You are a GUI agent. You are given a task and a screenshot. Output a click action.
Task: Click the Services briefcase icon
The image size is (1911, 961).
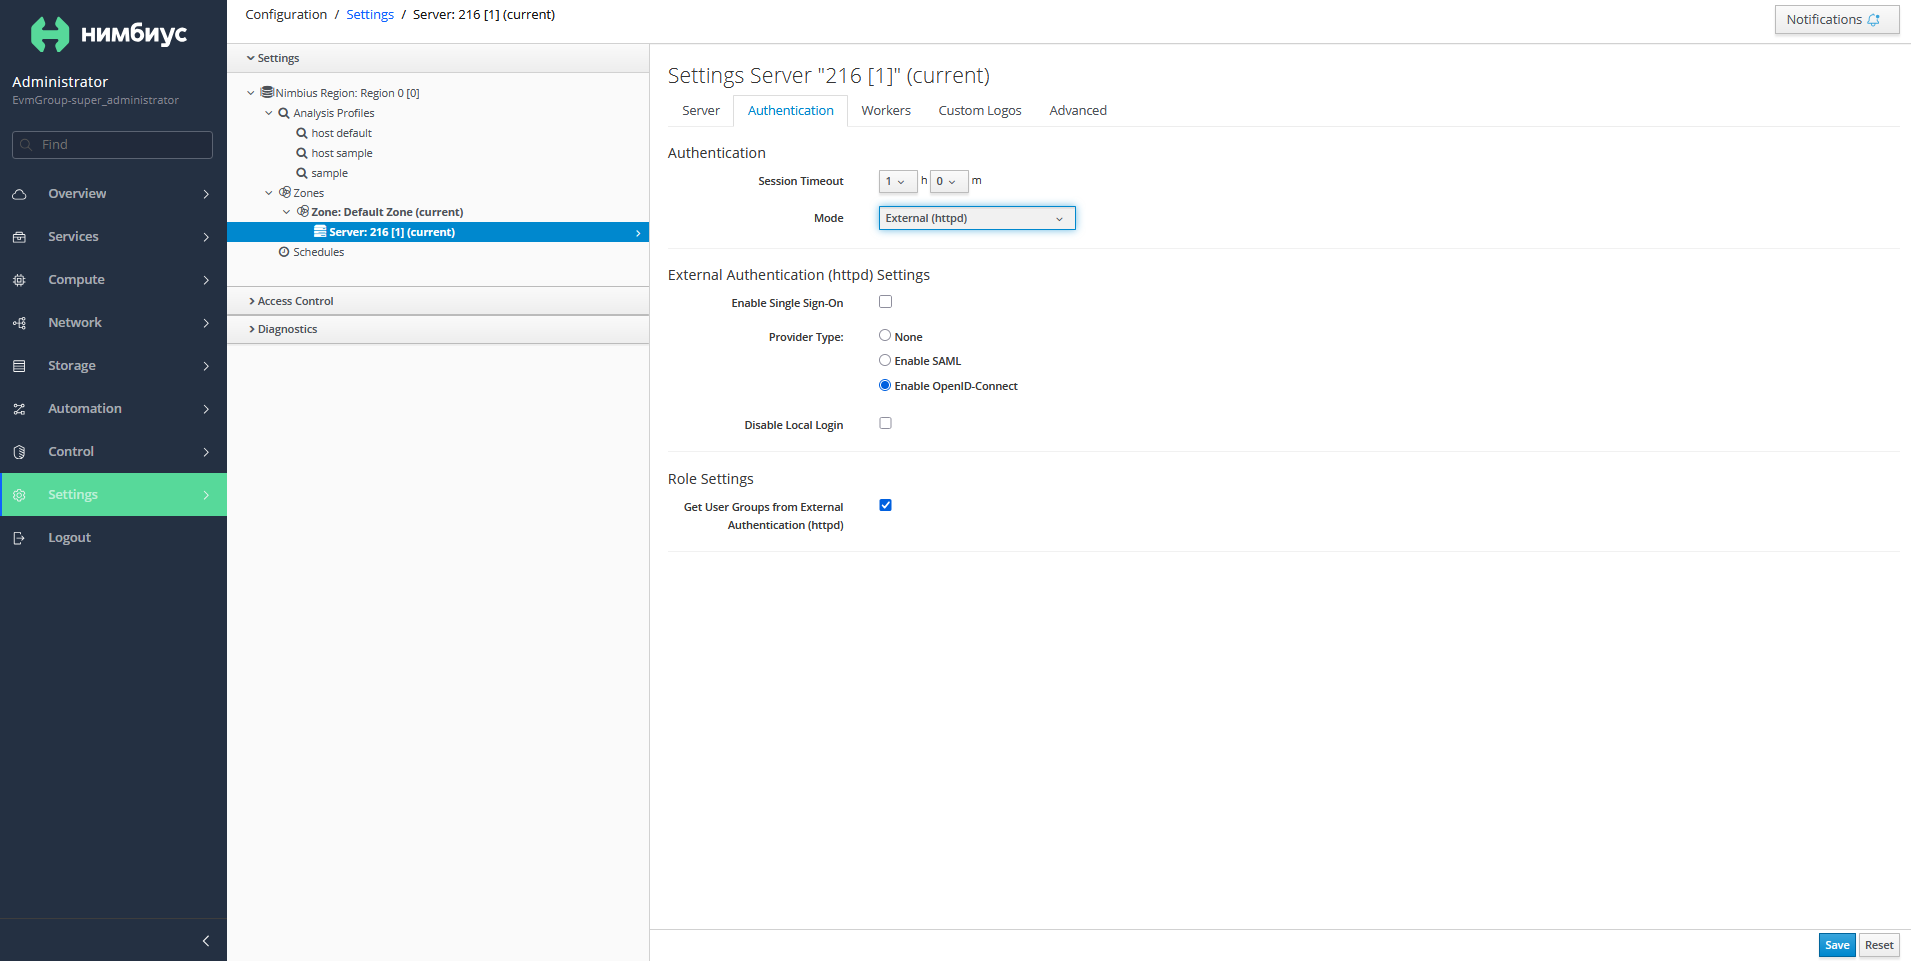point(19,237)
